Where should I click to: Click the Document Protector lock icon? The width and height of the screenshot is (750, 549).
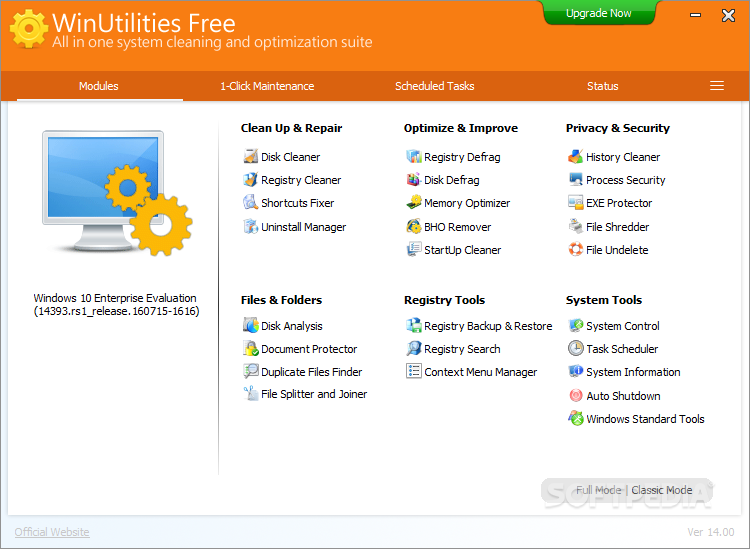(x=251, y=349)
